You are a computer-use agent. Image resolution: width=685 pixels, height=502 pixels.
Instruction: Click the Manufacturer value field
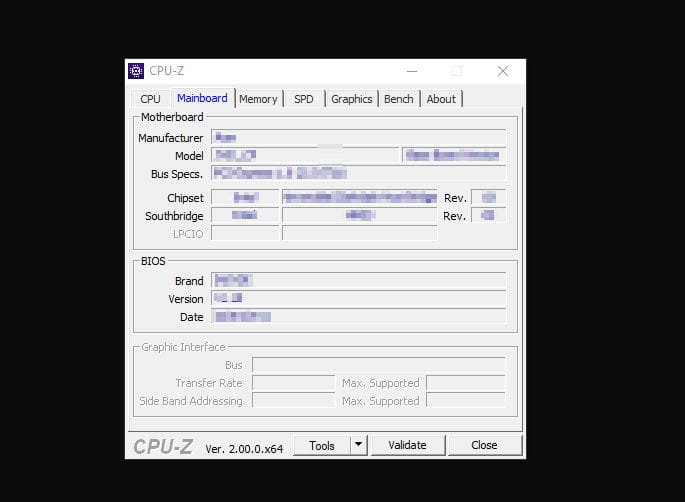(359, 137)
